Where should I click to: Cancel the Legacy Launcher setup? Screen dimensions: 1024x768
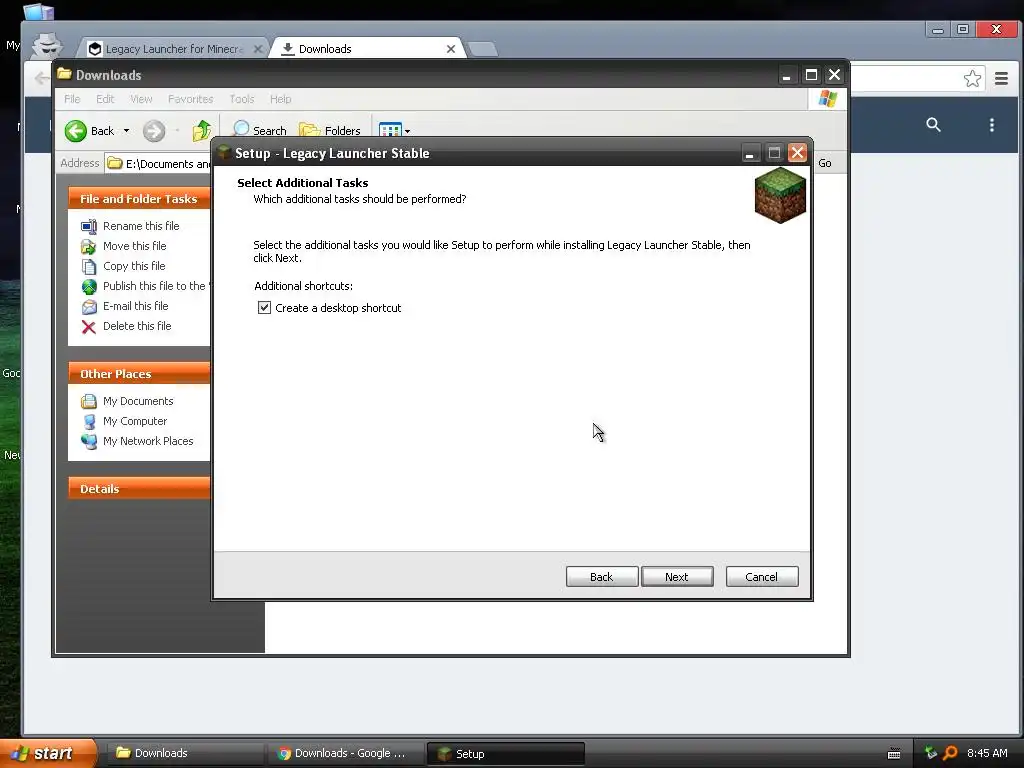[761, 577]
